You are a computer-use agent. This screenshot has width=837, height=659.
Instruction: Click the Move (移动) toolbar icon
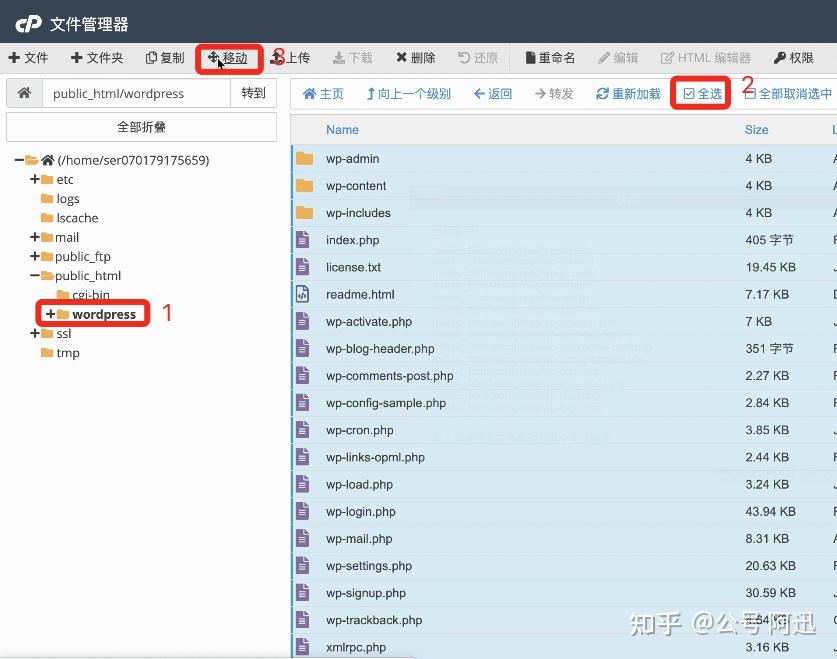coord(212,58)
